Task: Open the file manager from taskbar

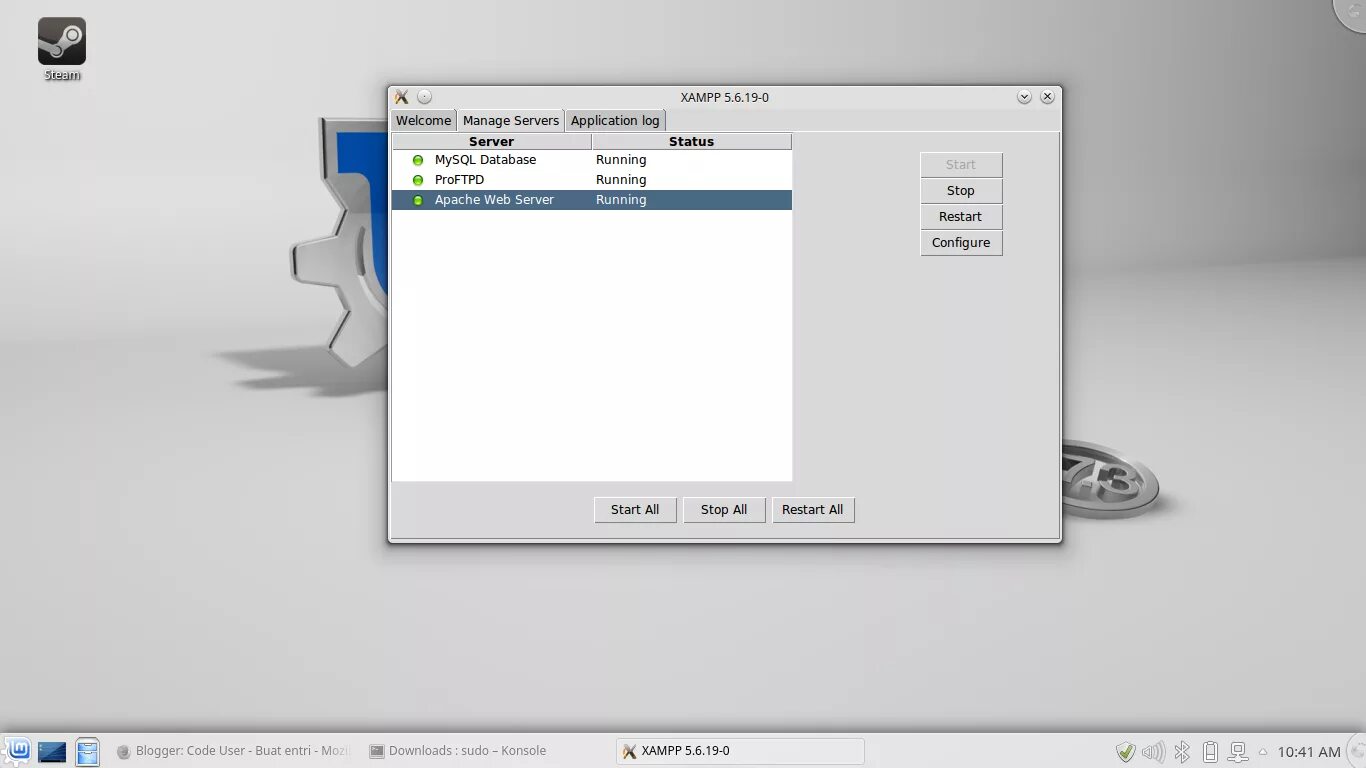Action: [88, 751]
